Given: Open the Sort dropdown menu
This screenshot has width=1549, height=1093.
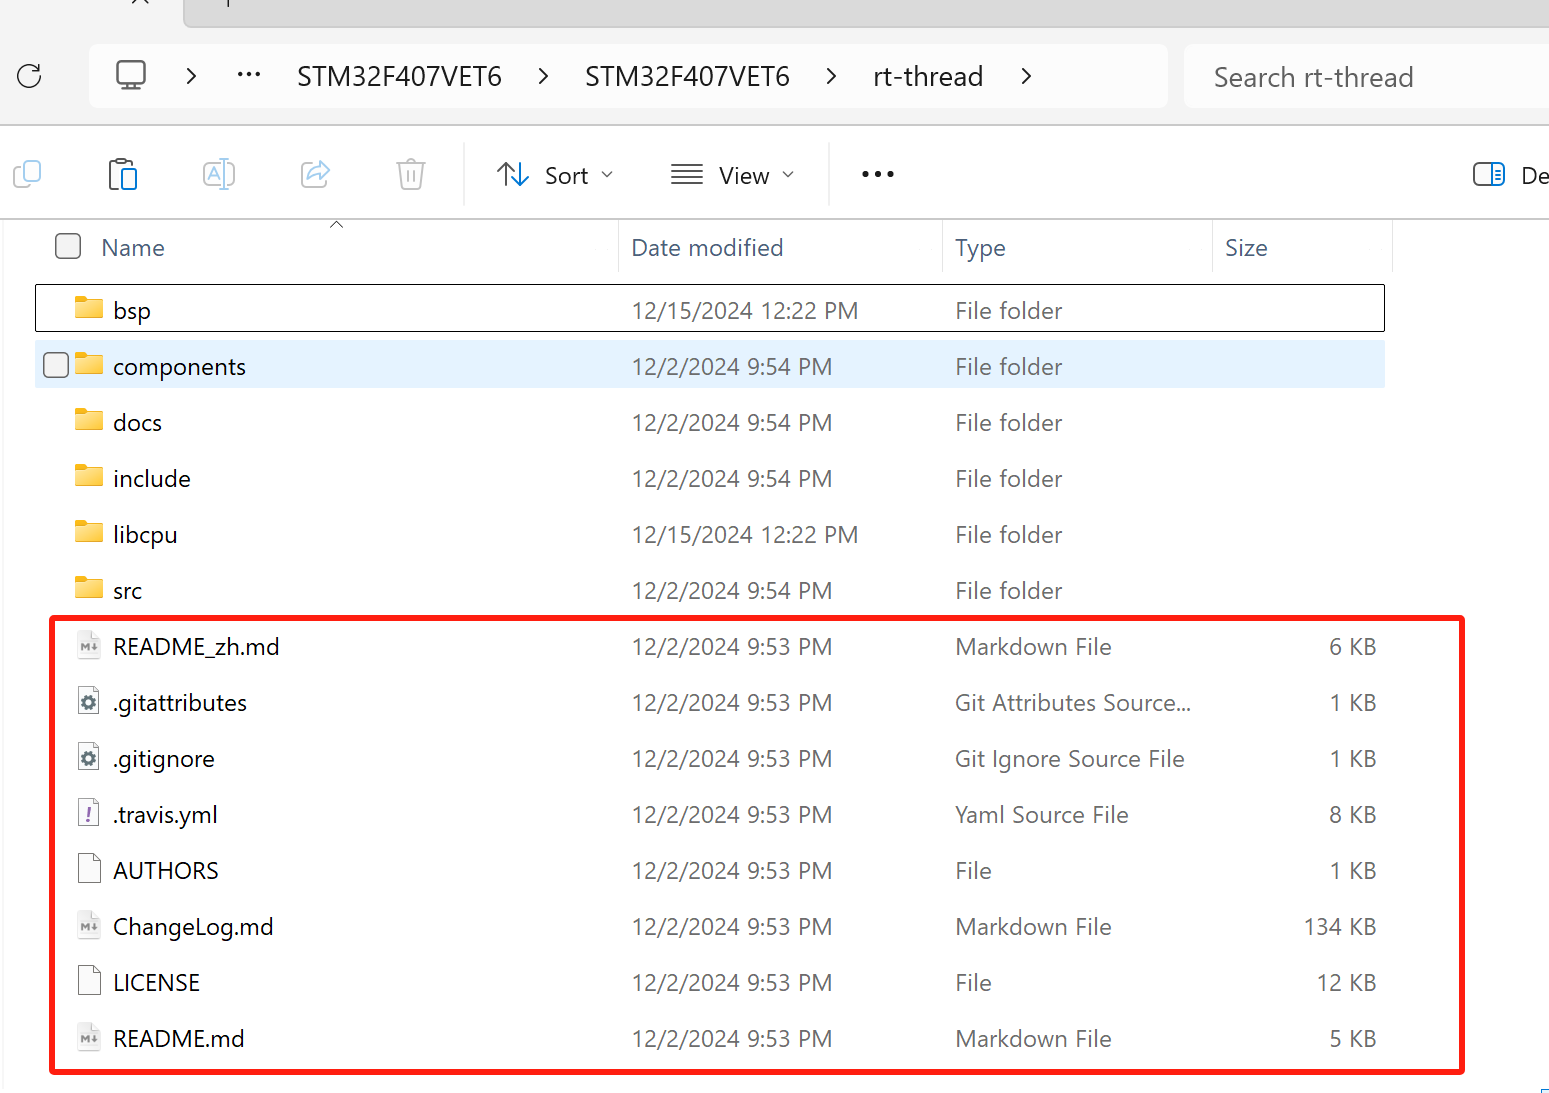Looking at the screenshot, I should [555, 175].
